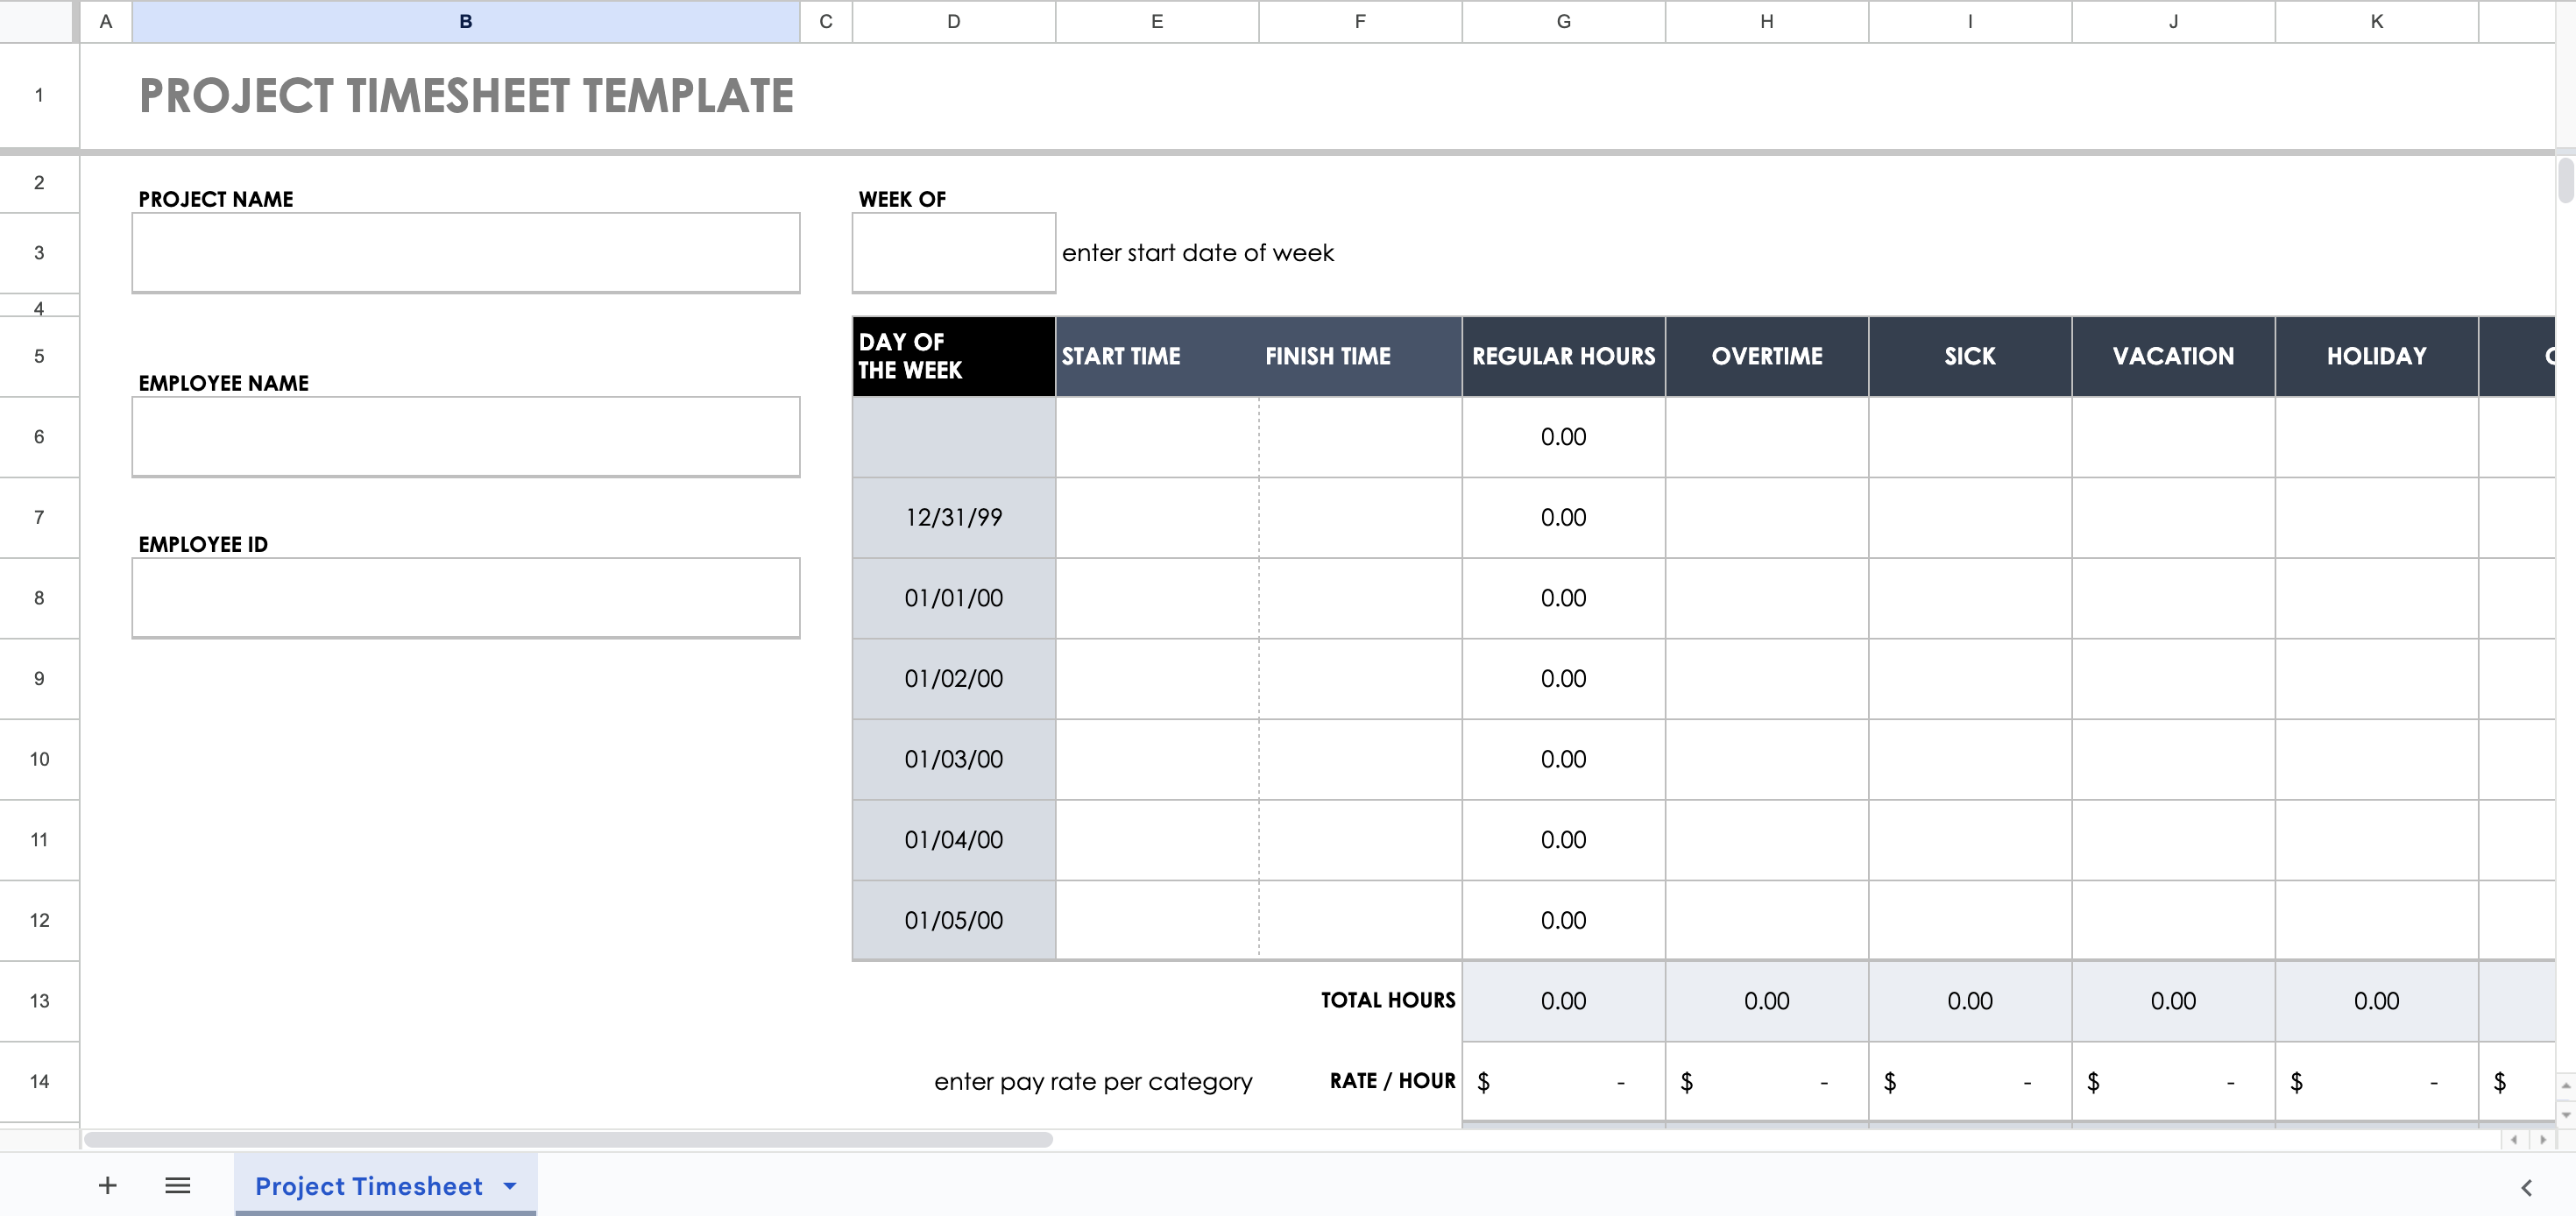Select column G header
Screen dimensions: 2576x1216
(x=1563, y=21)
